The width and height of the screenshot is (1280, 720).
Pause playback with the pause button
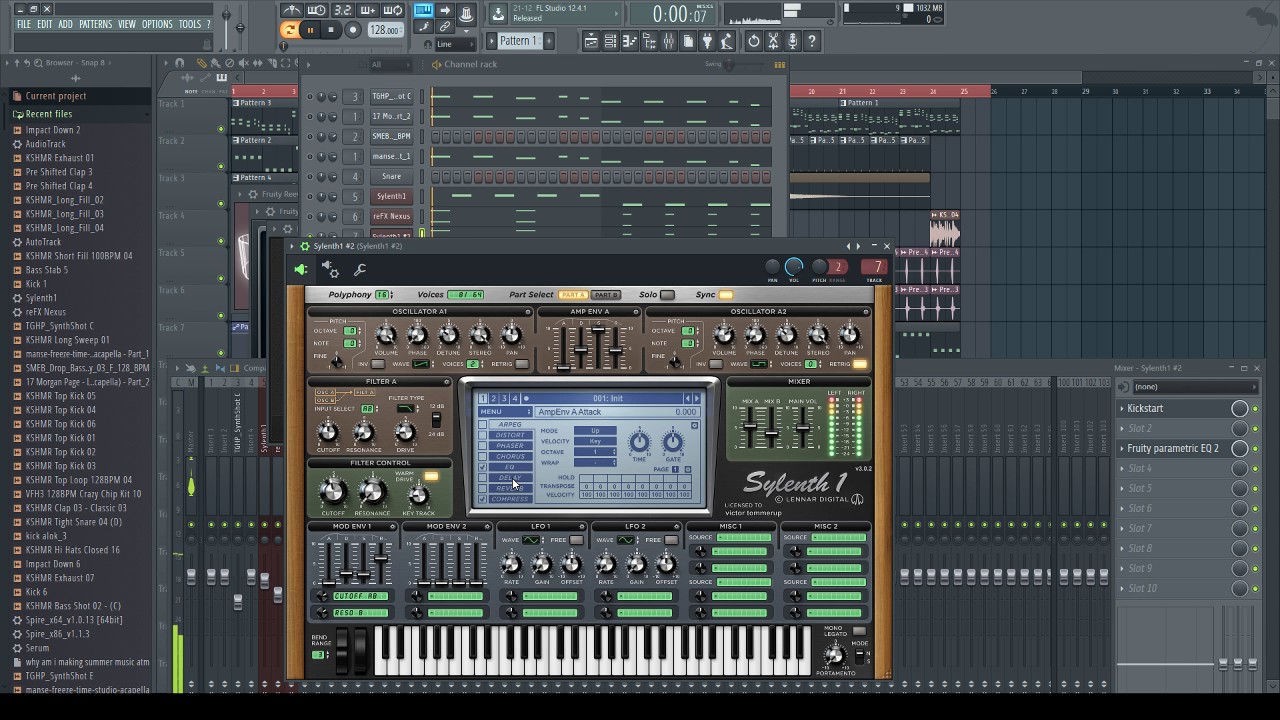[310, 30]
